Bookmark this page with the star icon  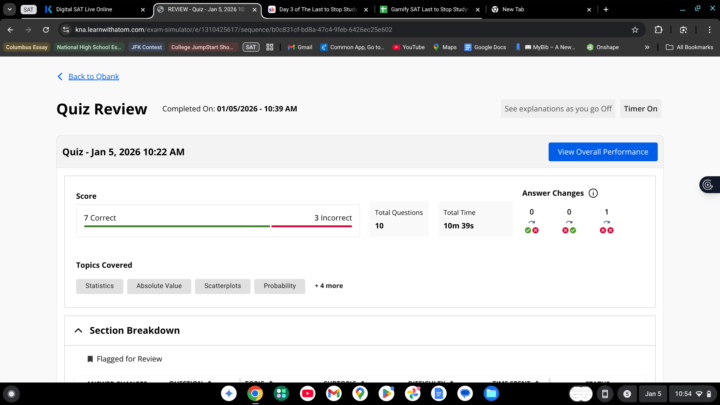pyautogui.click(x=634, y=29)
